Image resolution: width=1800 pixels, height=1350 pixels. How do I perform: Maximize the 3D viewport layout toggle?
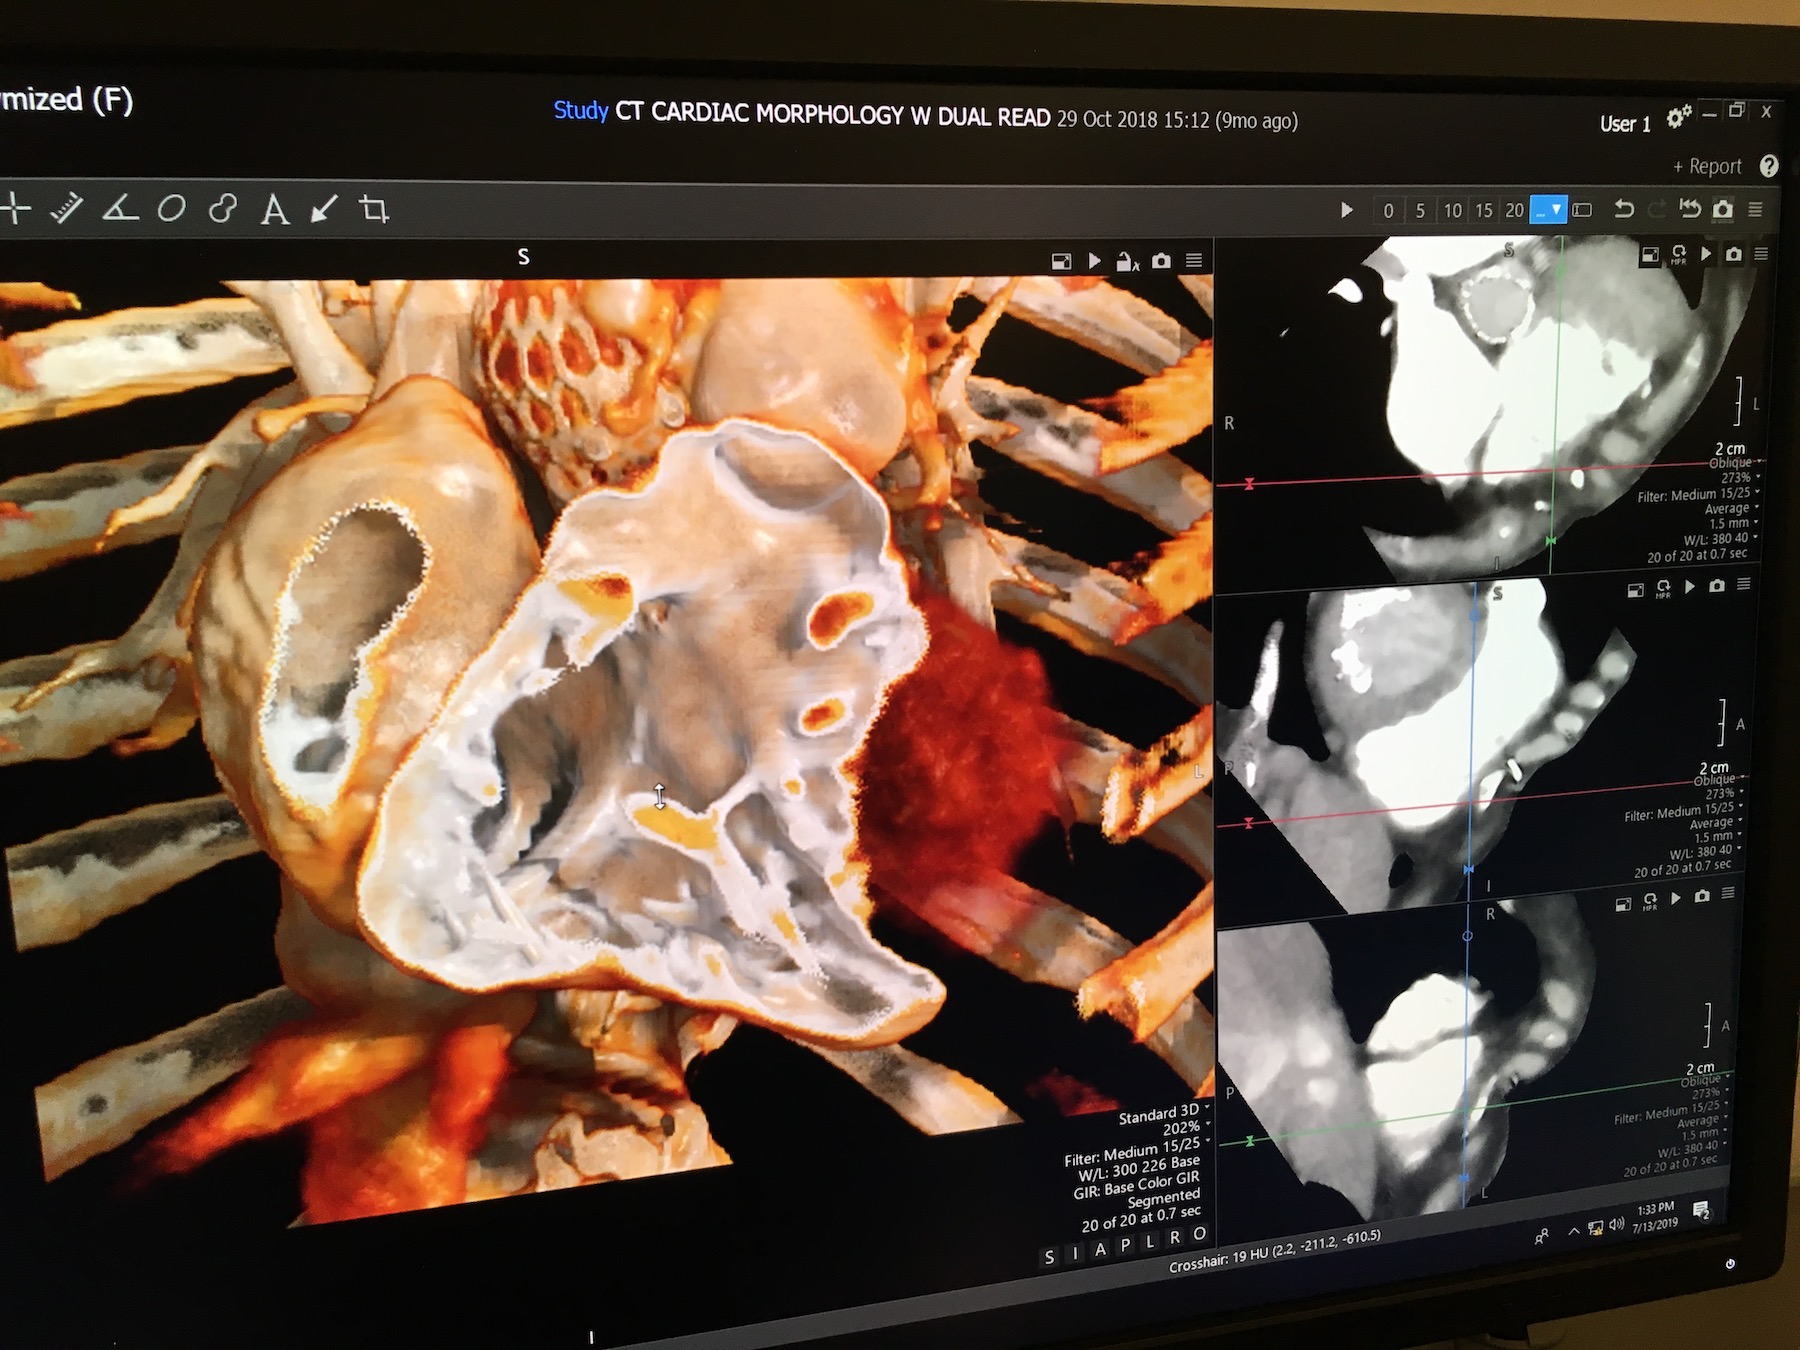coord(1061,262)
